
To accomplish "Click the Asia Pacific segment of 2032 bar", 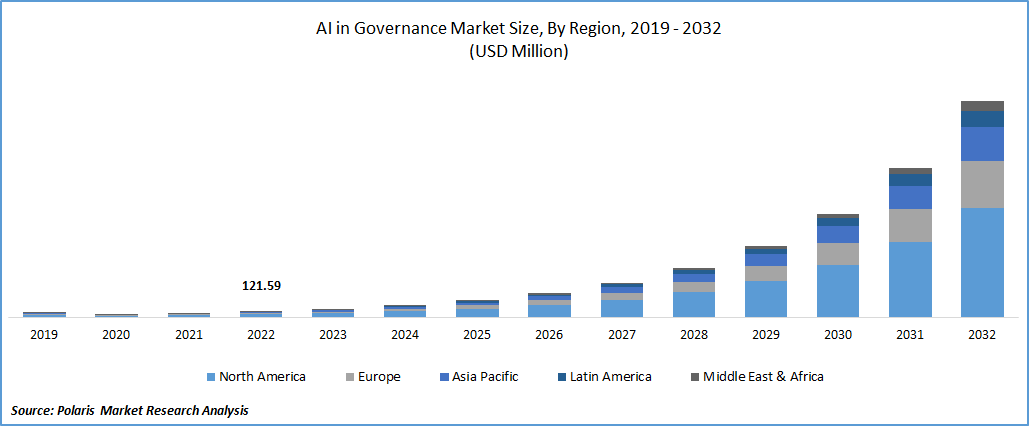I will pos(982,144).
